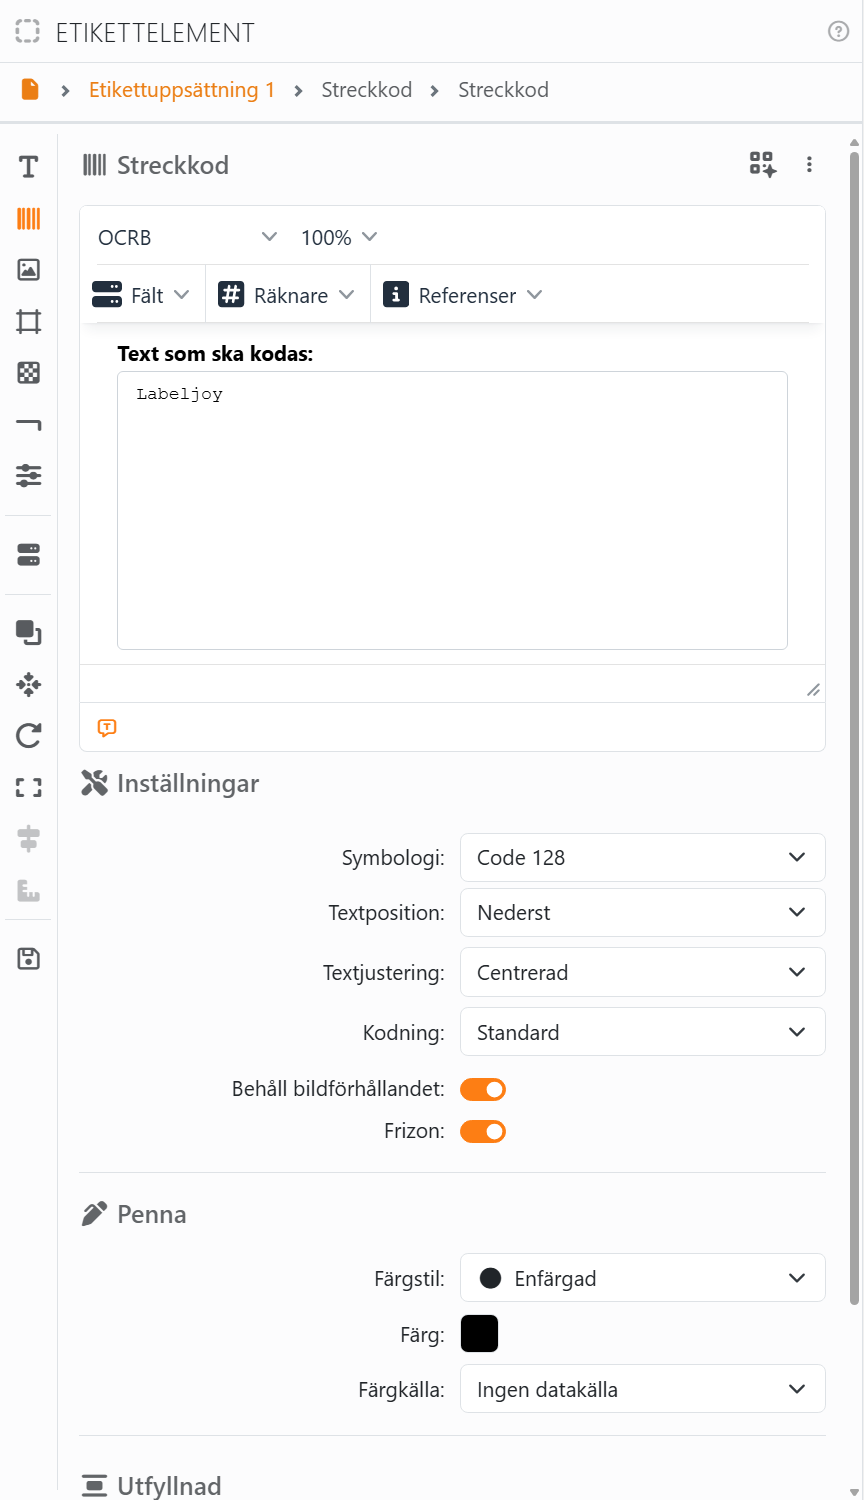This screenshot has width=864, height=1500.
Task: Click the move arrows icon in sidebar
Action: coord(28,684)
